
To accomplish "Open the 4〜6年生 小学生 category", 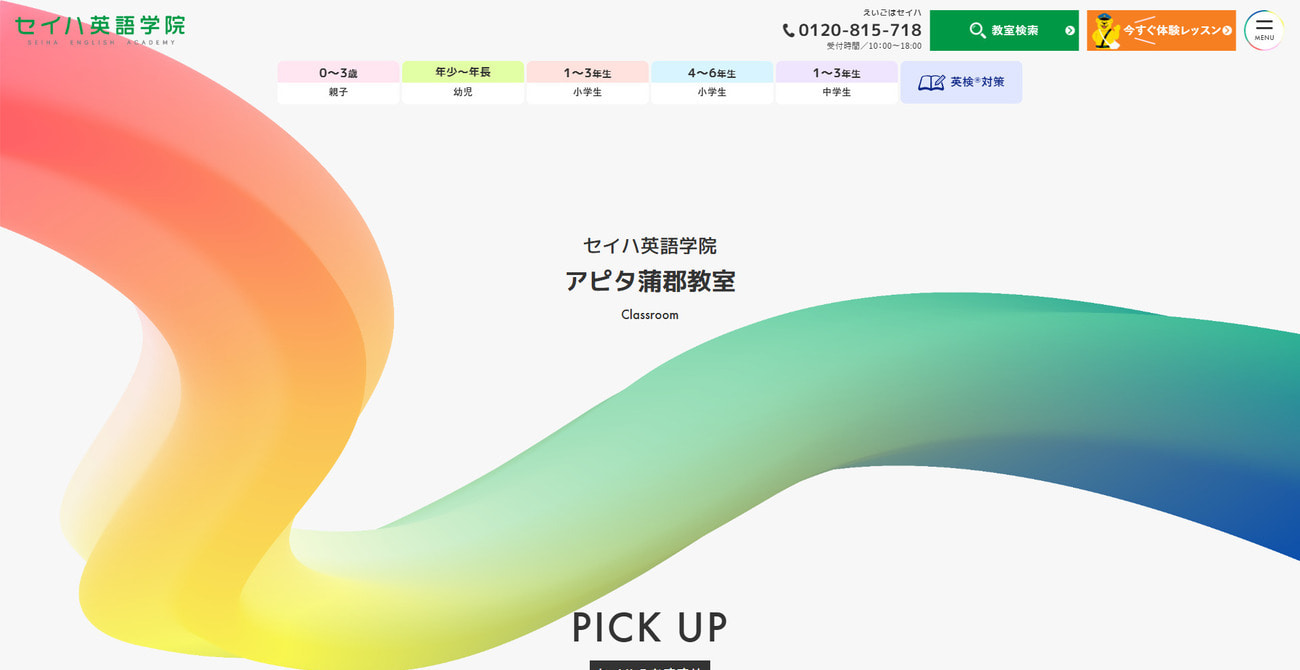I will click(712, 82).
